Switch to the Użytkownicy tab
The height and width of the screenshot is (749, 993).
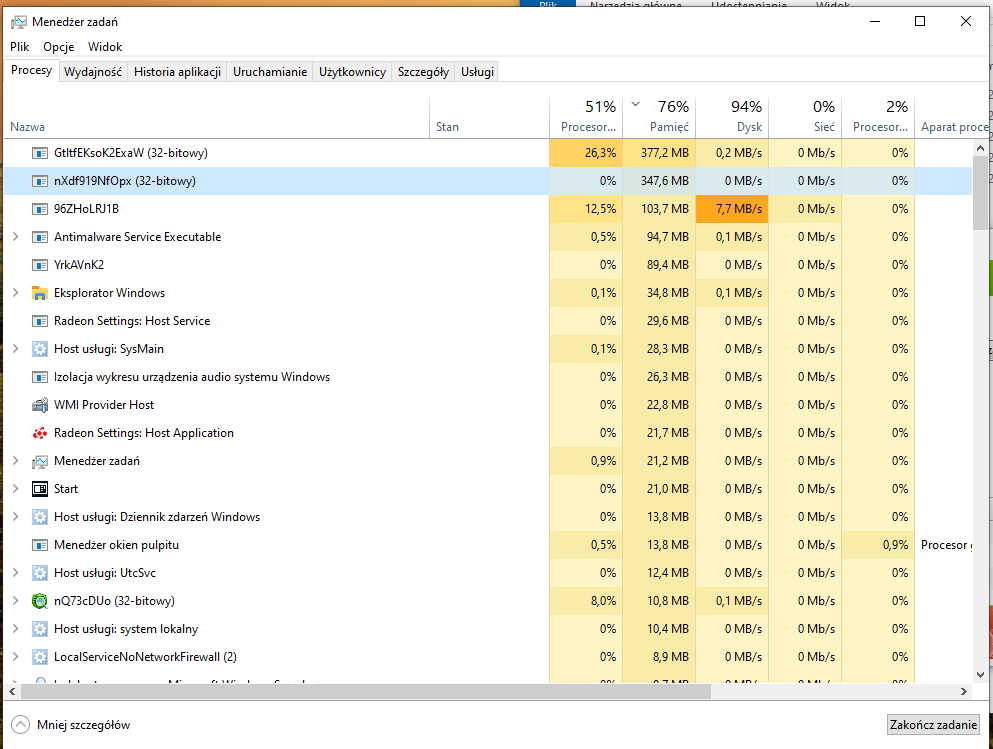coord(352,72)
